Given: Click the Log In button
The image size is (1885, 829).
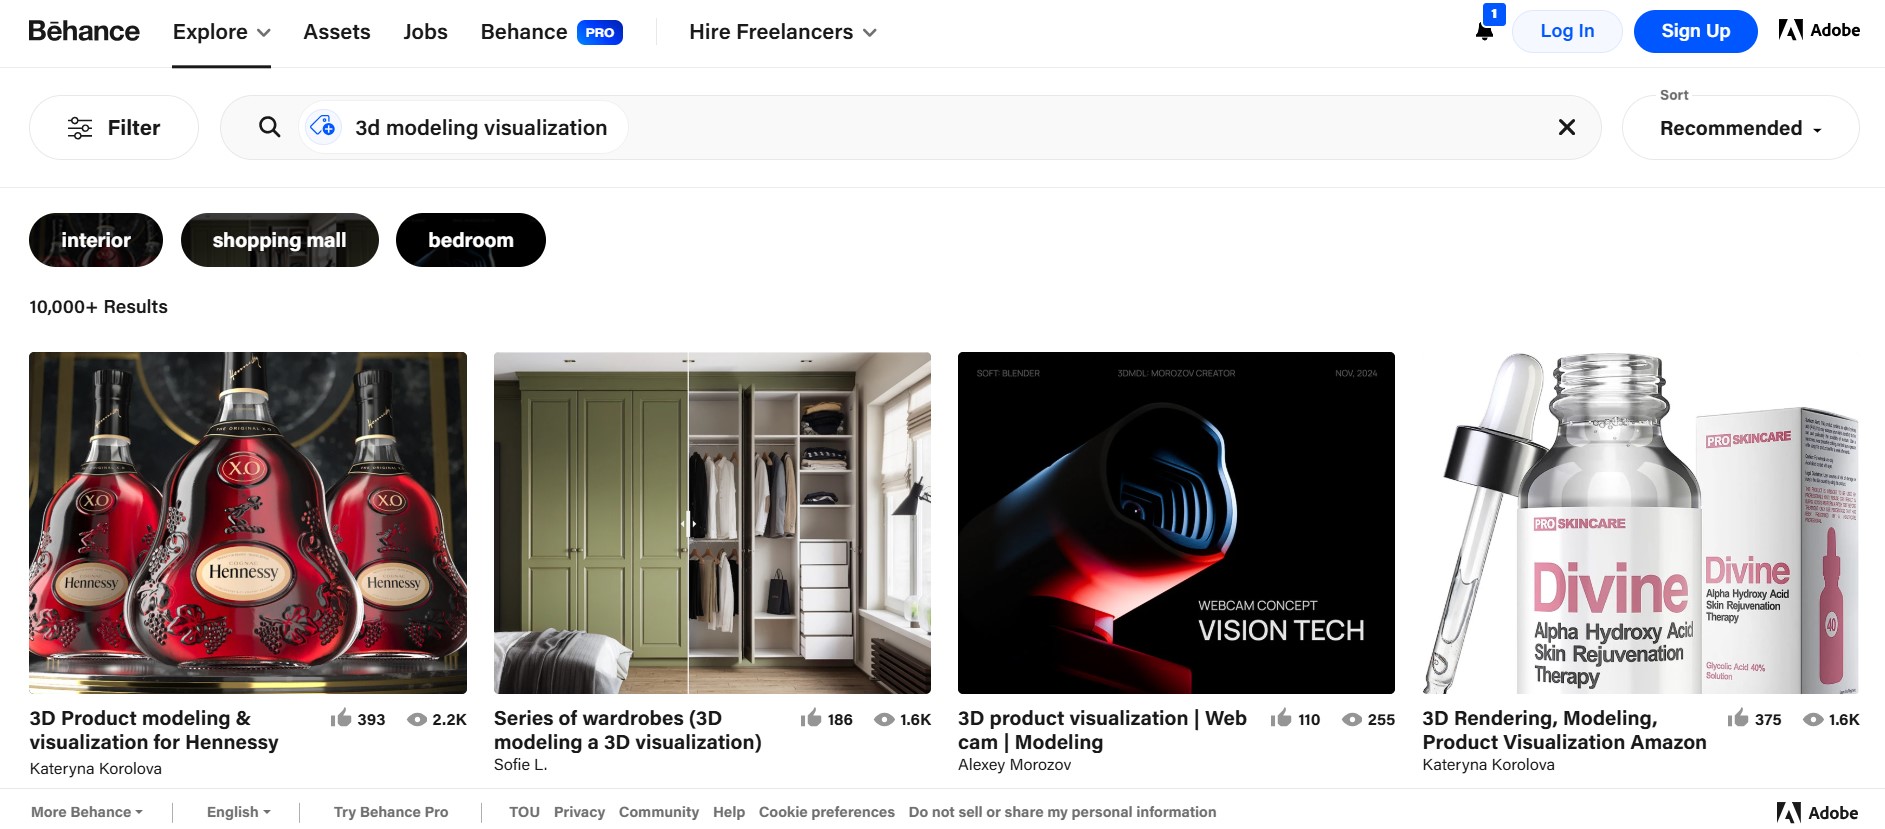Looking at the screenshot, I should point(1567,31).
